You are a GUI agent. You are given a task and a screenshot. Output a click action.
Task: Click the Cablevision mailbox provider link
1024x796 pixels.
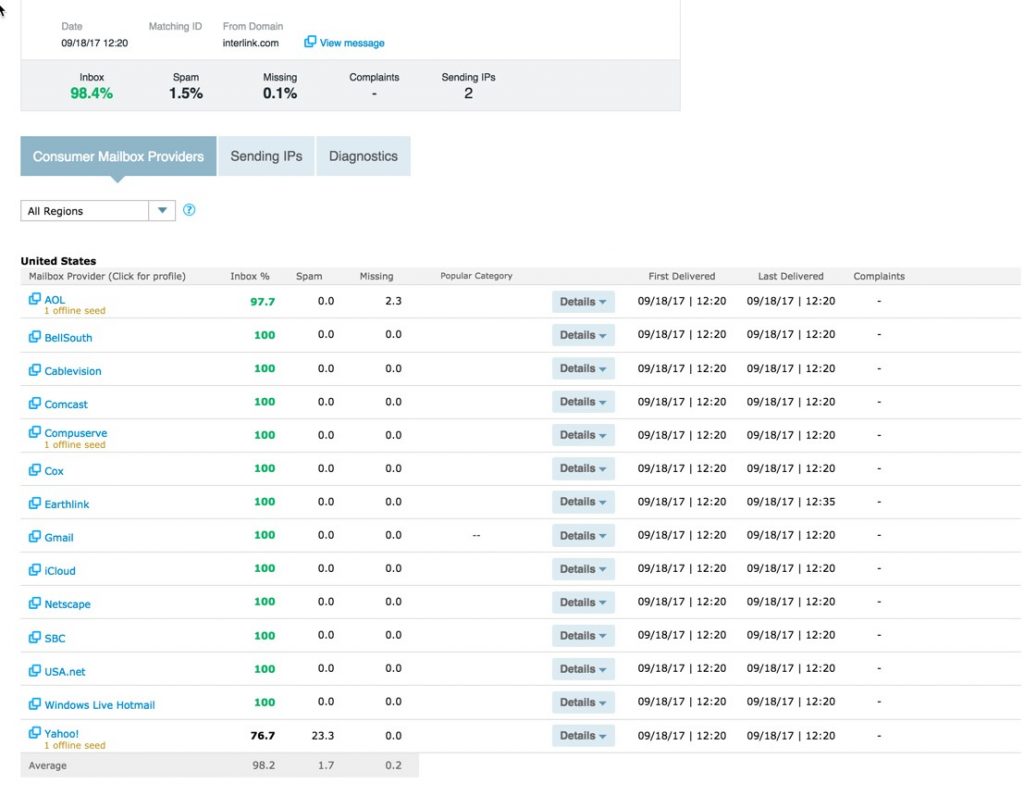tap(72, 371)
